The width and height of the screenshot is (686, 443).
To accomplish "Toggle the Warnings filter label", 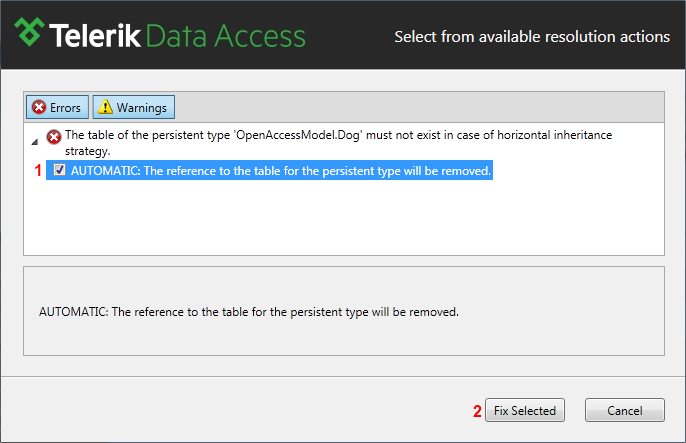I will pyautogui.click(x=141, y=108).
